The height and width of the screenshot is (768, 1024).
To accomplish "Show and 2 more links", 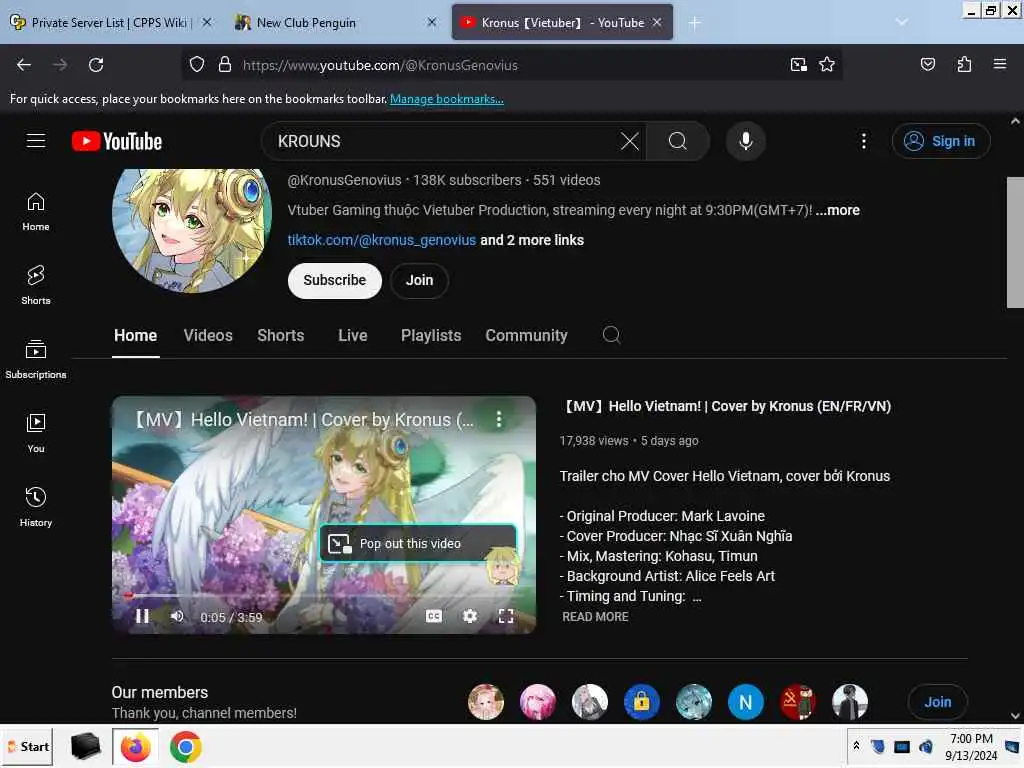I will point(532,240).
